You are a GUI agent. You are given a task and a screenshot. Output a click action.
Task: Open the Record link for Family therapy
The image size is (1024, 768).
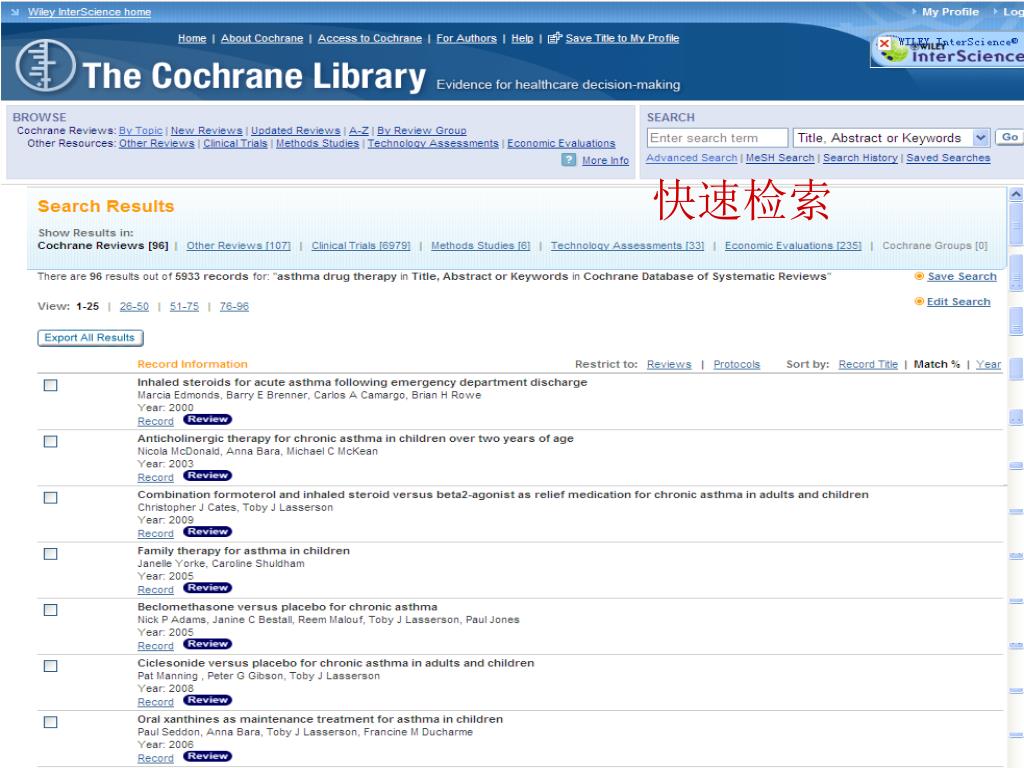(x=155, y=590)
